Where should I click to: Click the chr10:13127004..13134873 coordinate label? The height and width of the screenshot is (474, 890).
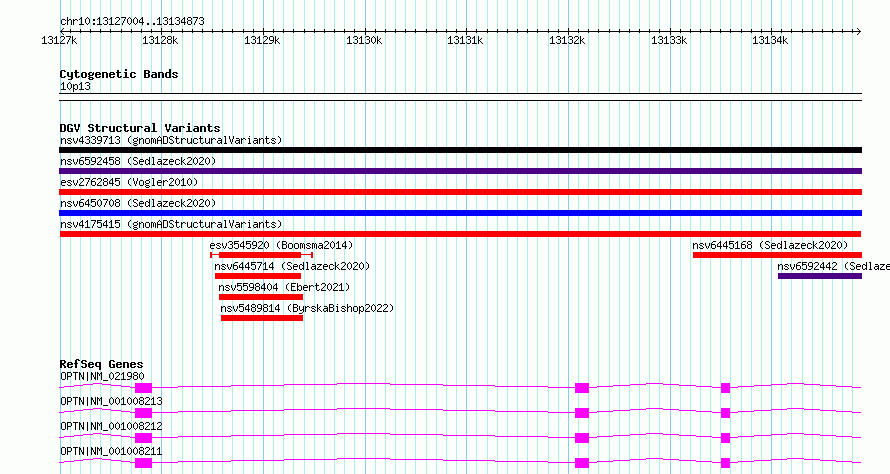[132, 22]
